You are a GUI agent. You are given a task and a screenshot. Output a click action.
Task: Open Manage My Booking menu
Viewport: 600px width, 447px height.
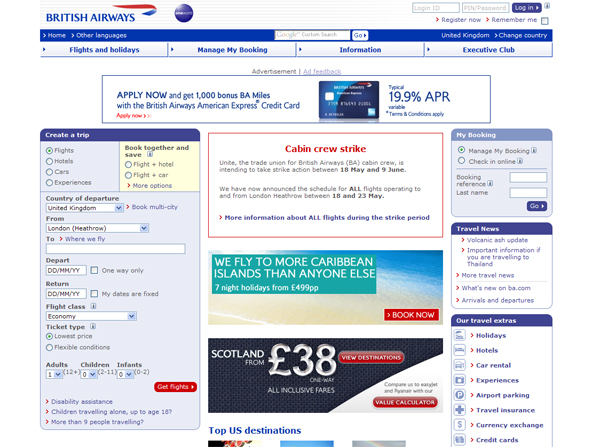point(232,50)
